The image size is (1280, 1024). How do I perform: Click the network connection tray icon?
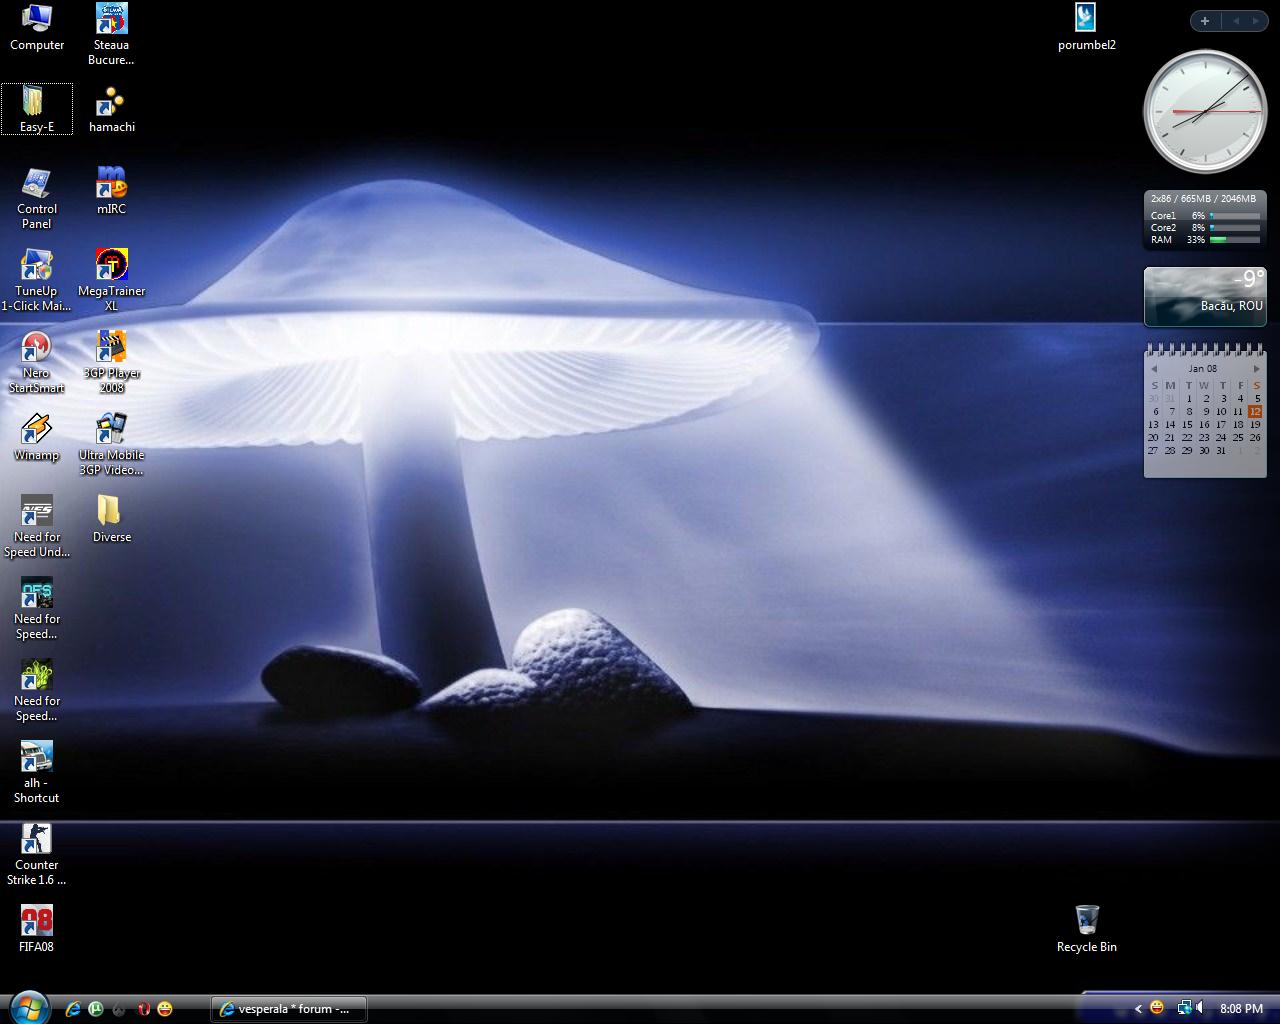[1183, 1008]
